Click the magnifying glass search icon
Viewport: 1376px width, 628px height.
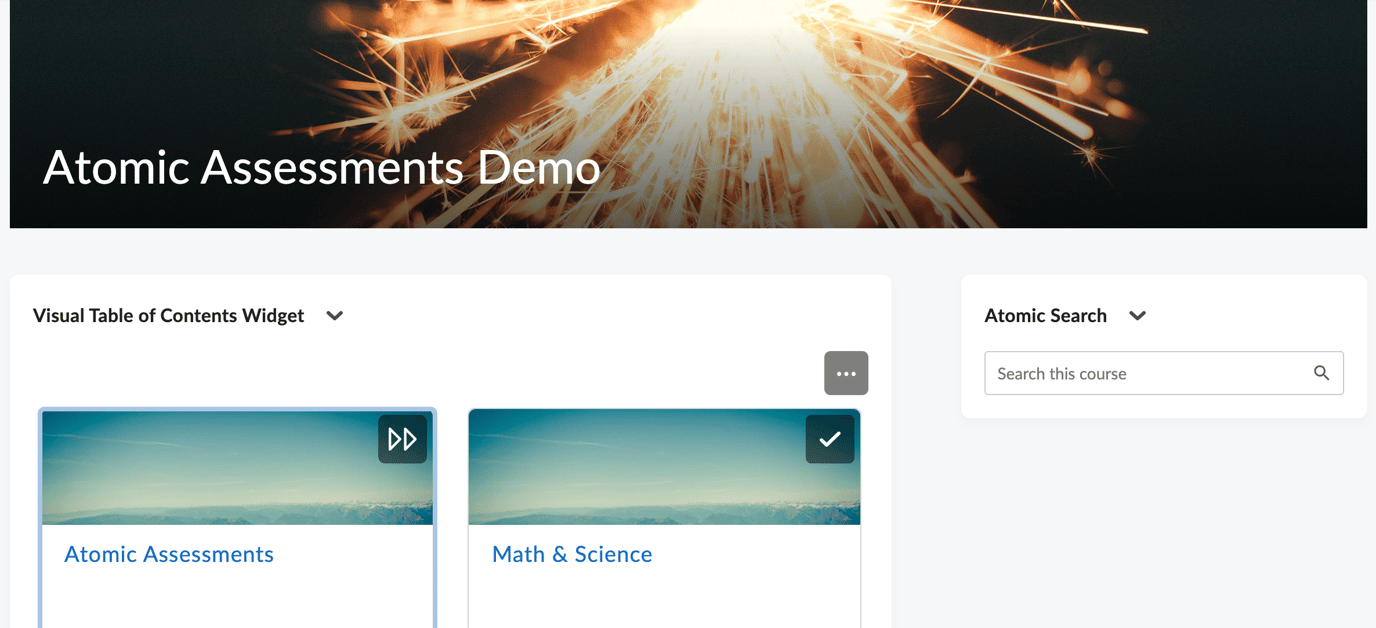pos(1321,372)
